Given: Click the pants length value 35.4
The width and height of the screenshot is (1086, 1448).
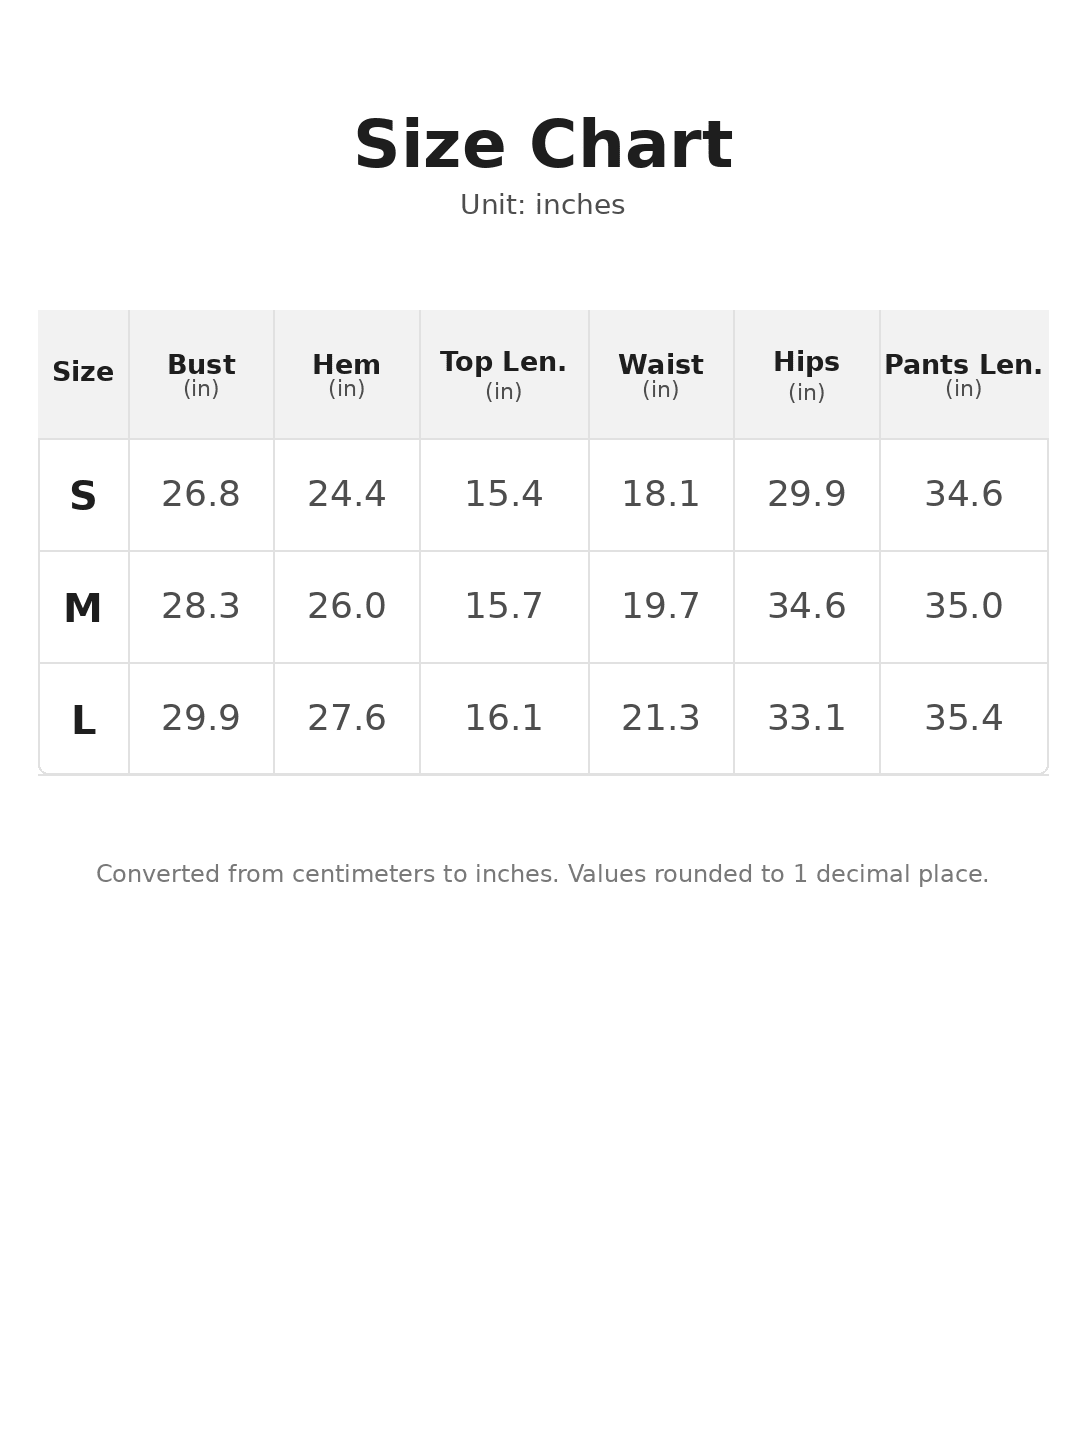Looking at the screenshot, I should [964, 719].
